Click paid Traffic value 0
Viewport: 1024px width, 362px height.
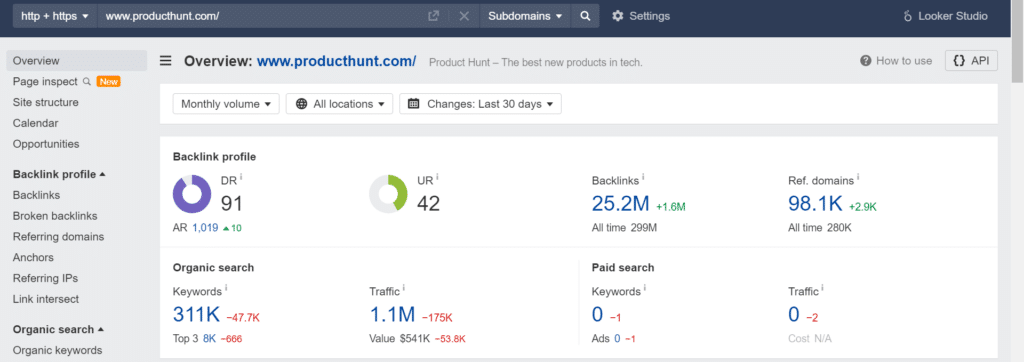point(794,315)
